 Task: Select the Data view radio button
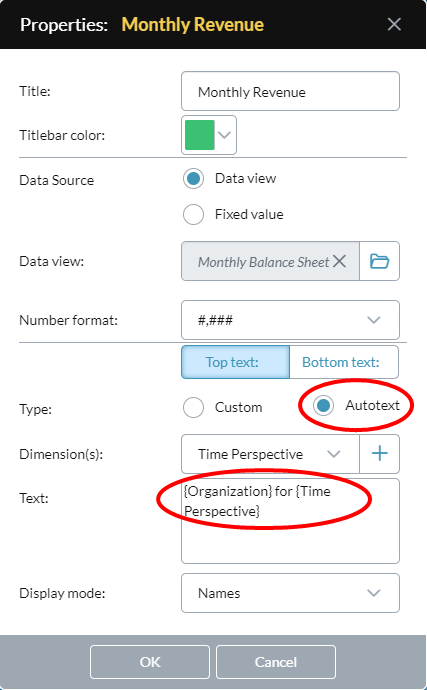click(193, 179)
